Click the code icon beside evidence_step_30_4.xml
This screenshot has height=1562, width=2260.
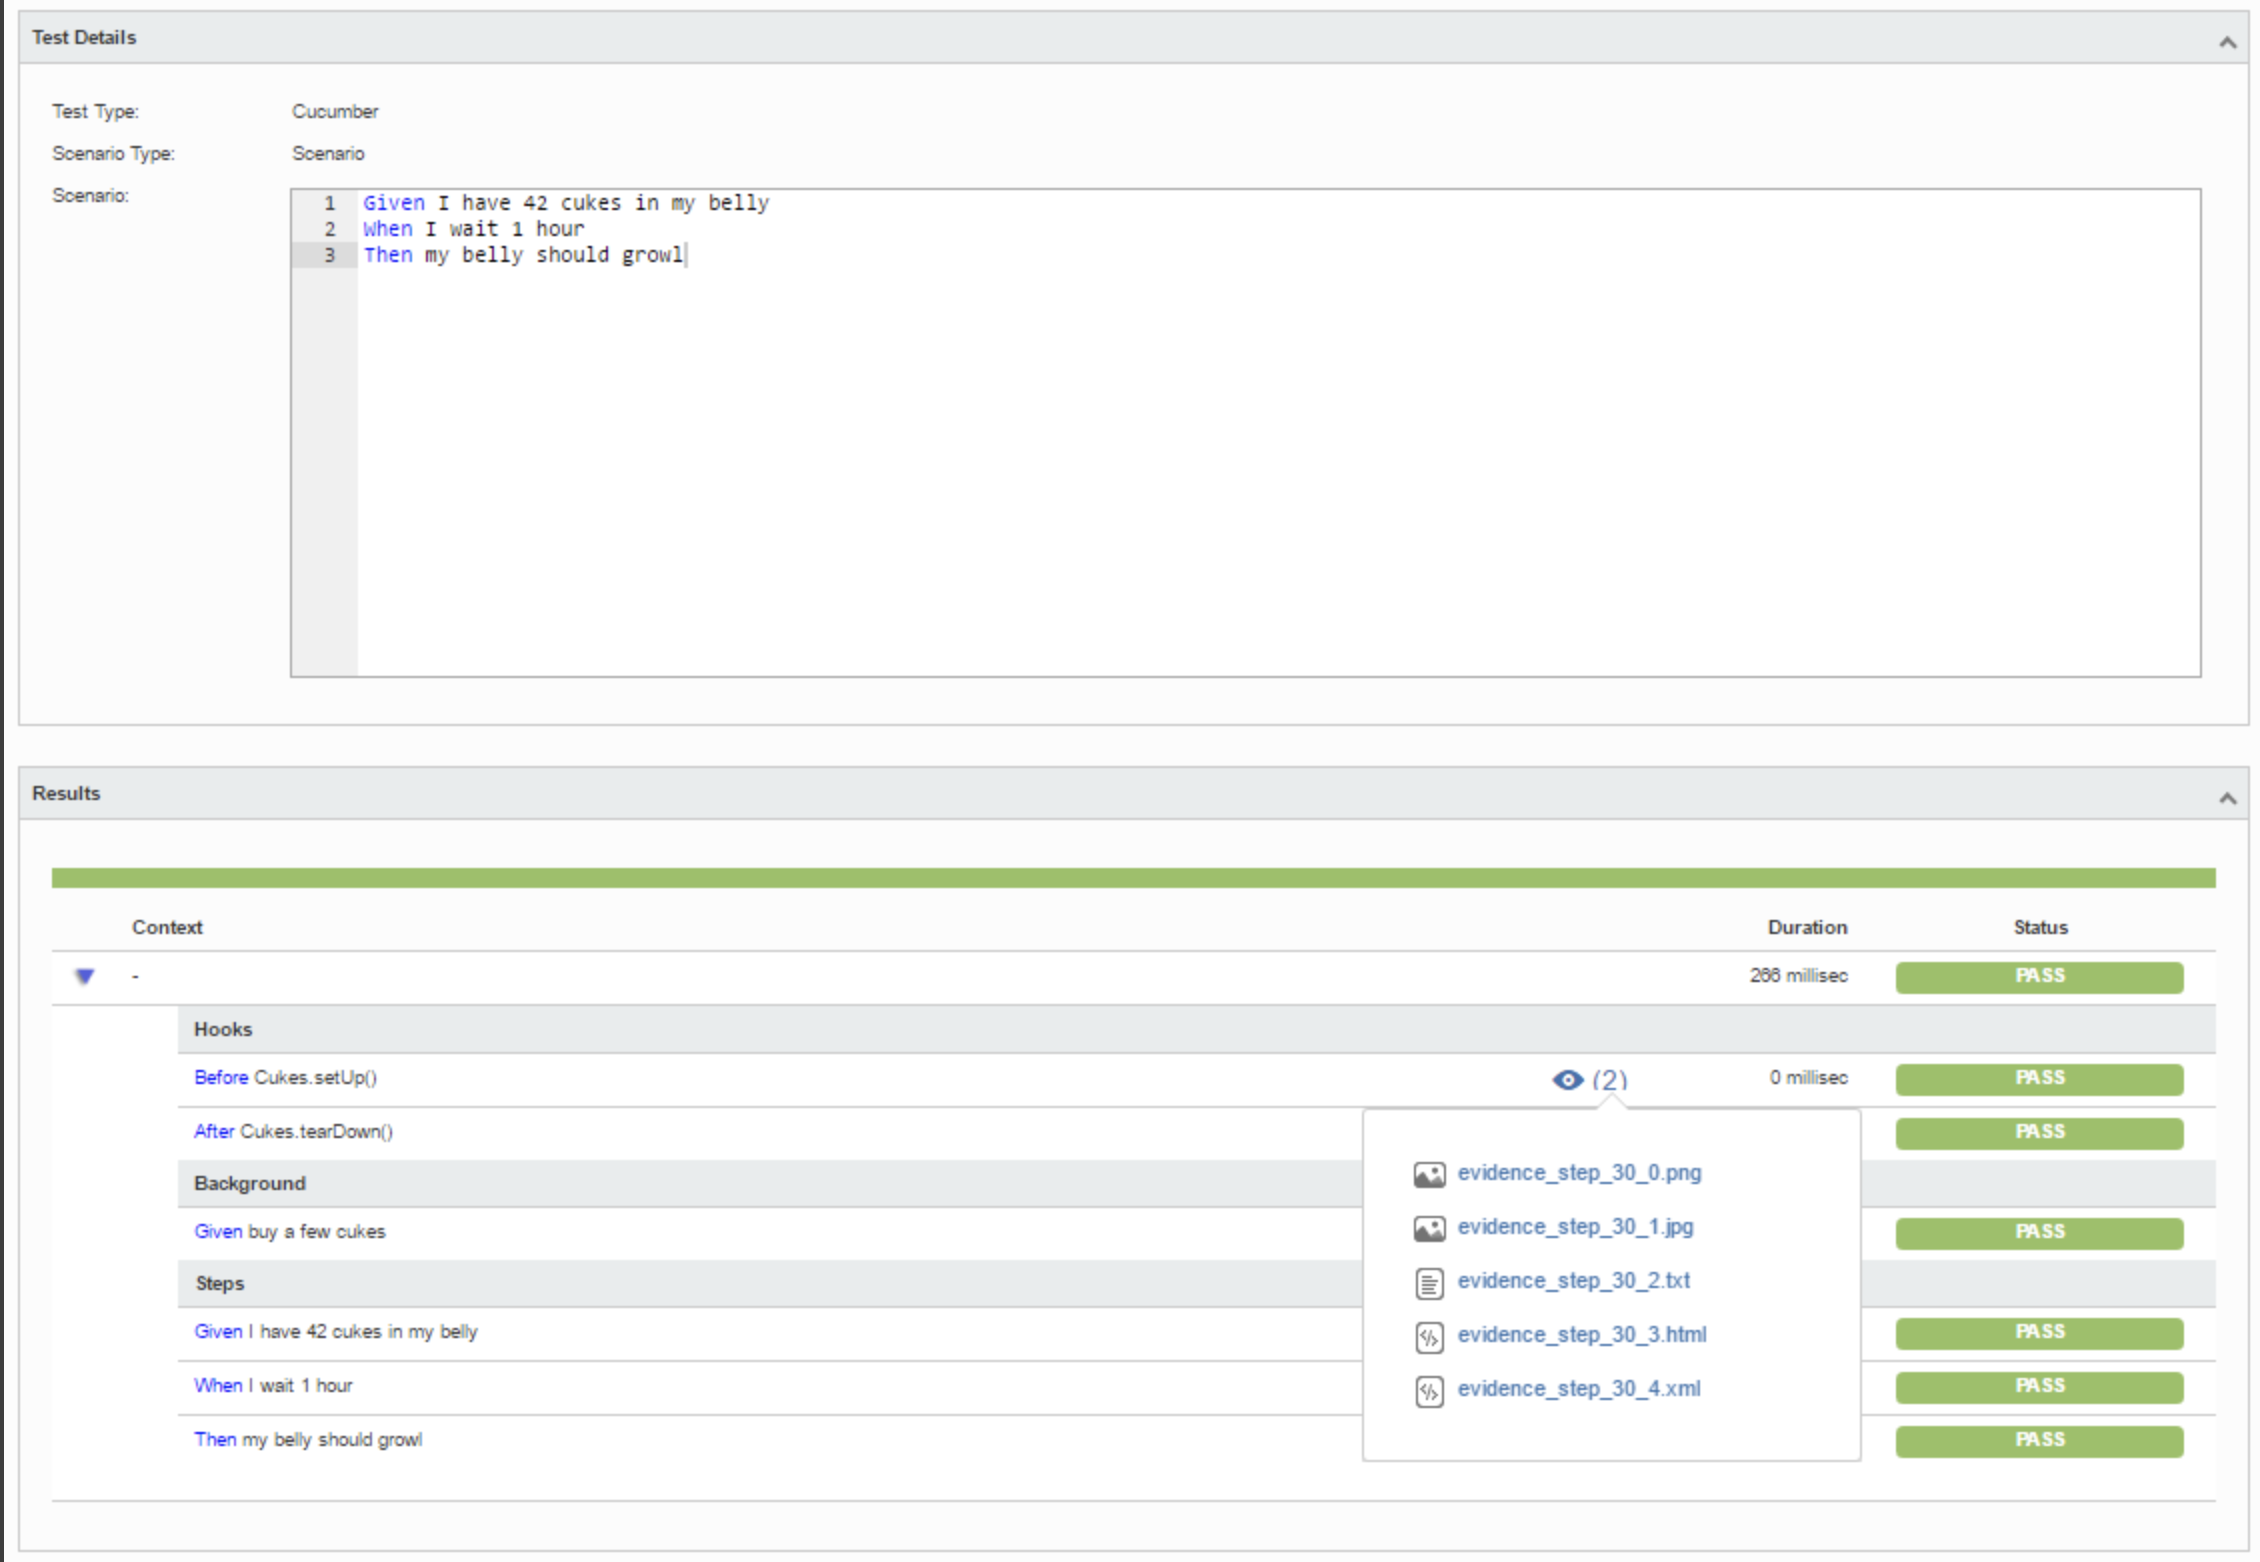tap(1429, 1391)
